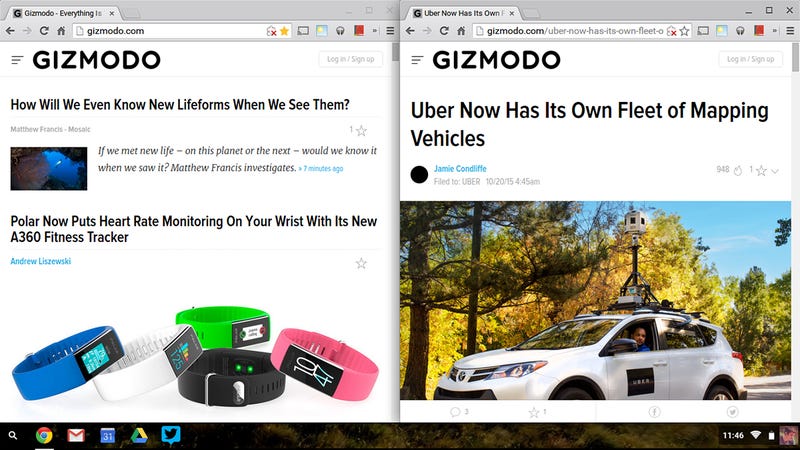Open Jamie Condliffe author link

tap(460, 168)
